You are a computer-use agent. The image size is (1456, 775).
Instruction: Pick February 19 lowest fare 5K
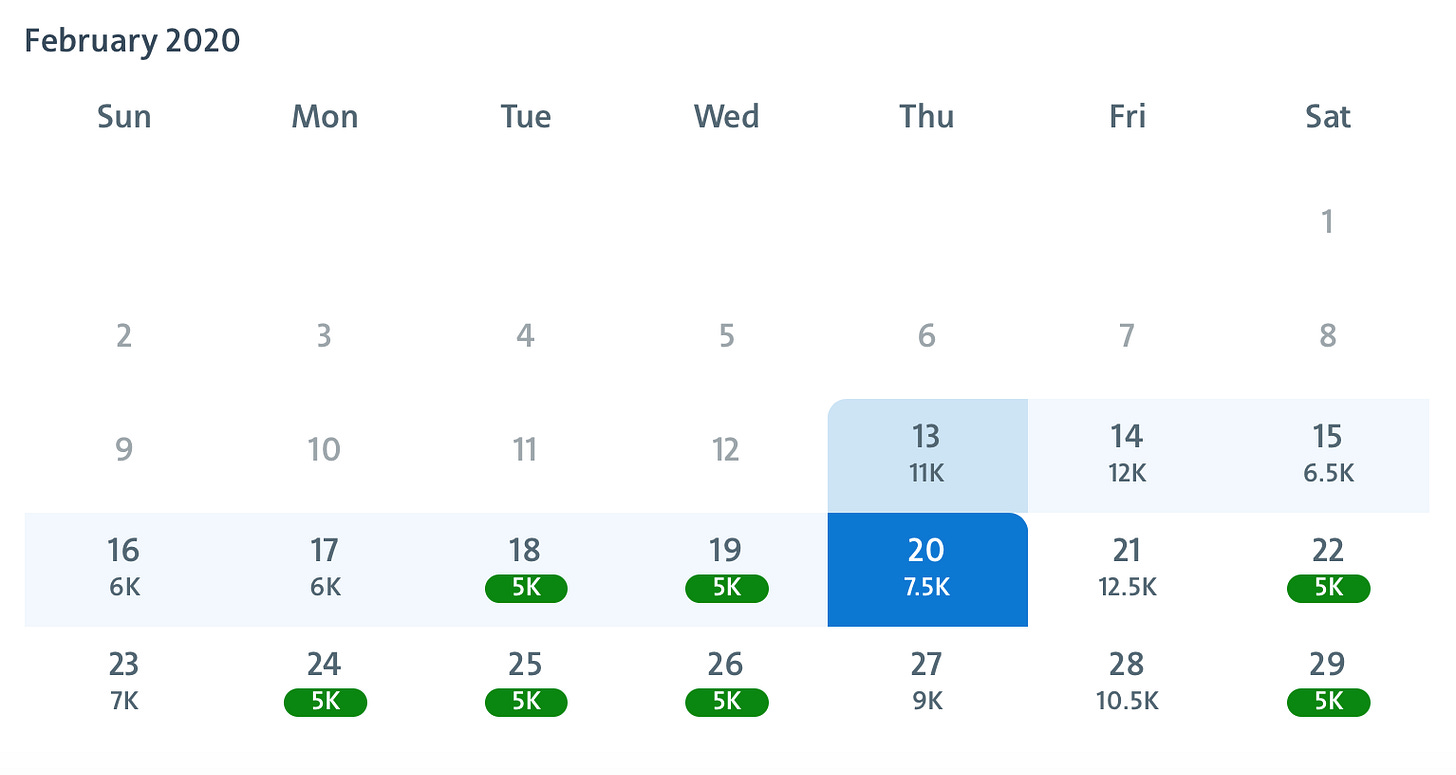[726, 568]
